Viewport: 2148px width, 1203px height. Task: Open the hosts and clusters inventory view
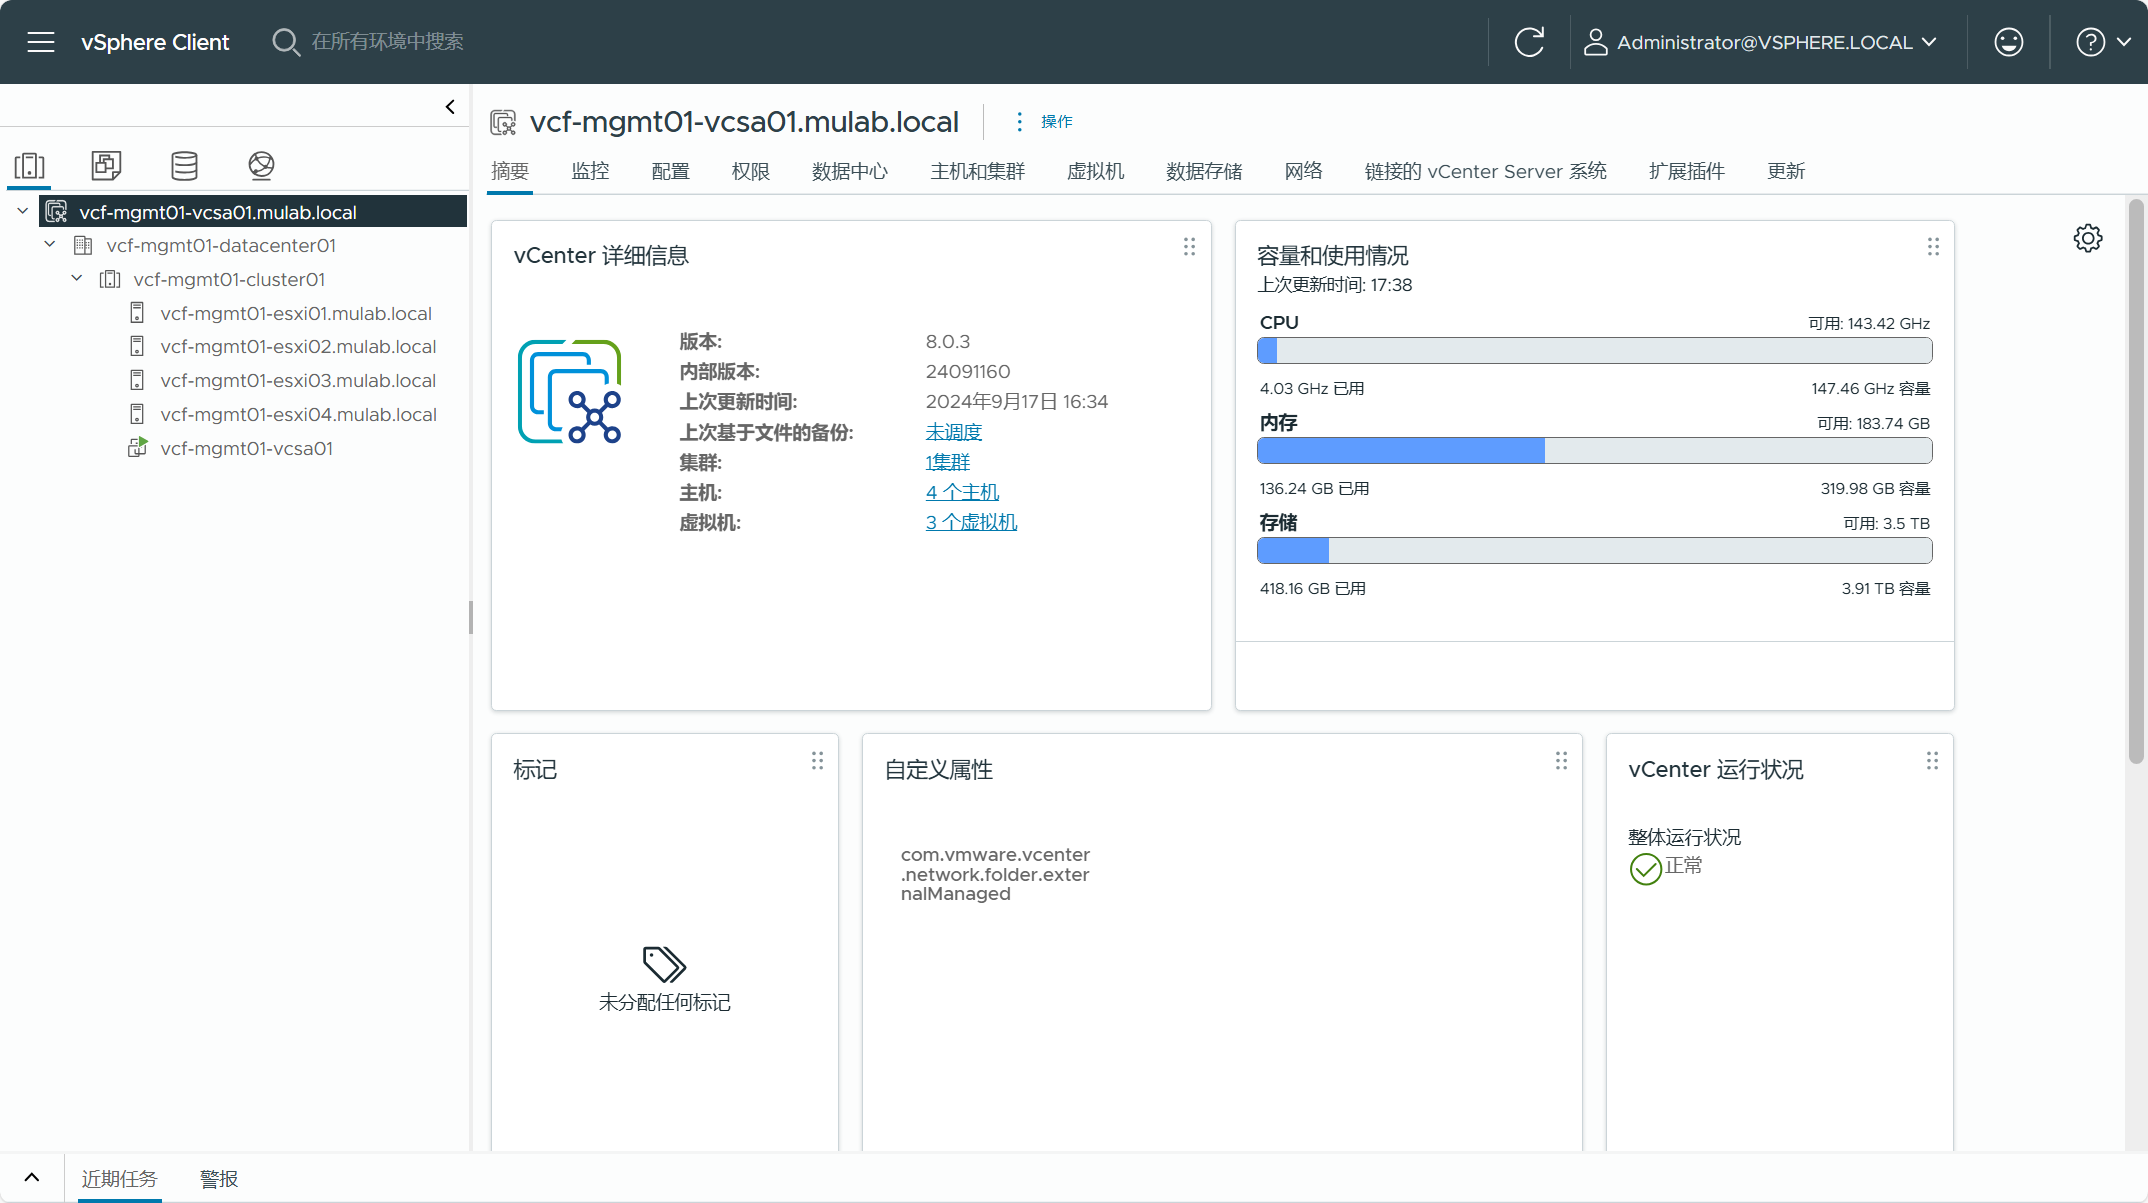[x=29, y=166]
